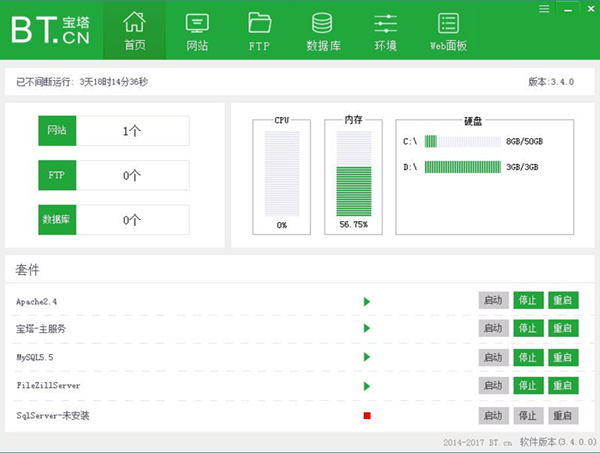
Task: Click 启动 for FileZillServer
Action: coord(493,386)
